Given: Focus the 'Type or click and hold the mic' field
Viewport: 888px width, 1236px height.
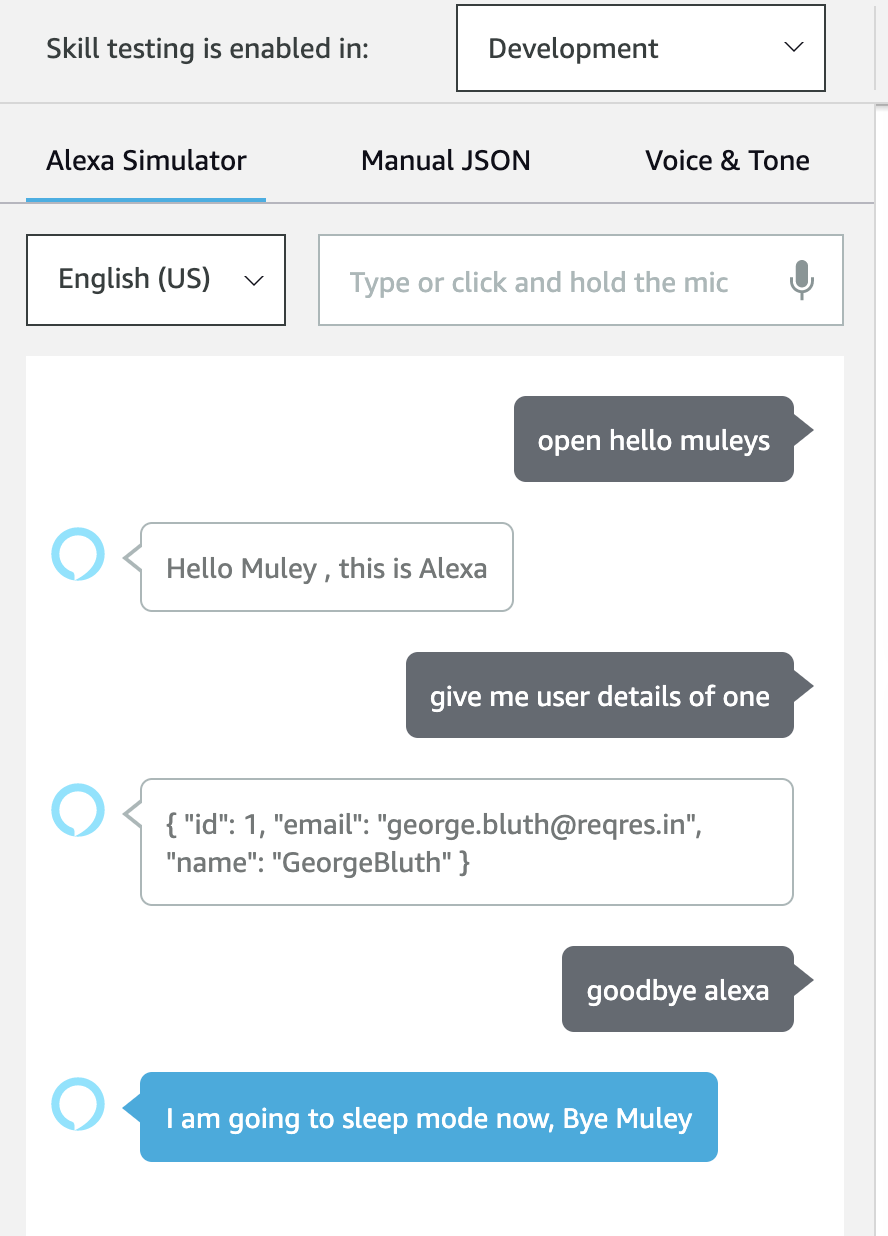Looking at the screenshot, I should [x=581, y=280].
